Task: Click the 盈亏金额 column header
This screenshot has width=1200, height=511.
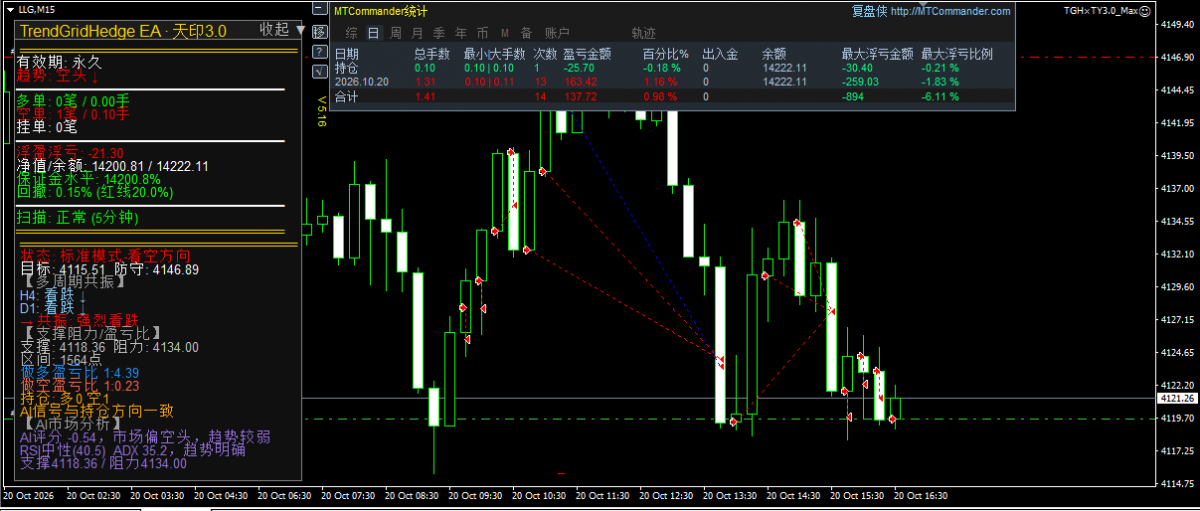Action: (x=586, y=53)
